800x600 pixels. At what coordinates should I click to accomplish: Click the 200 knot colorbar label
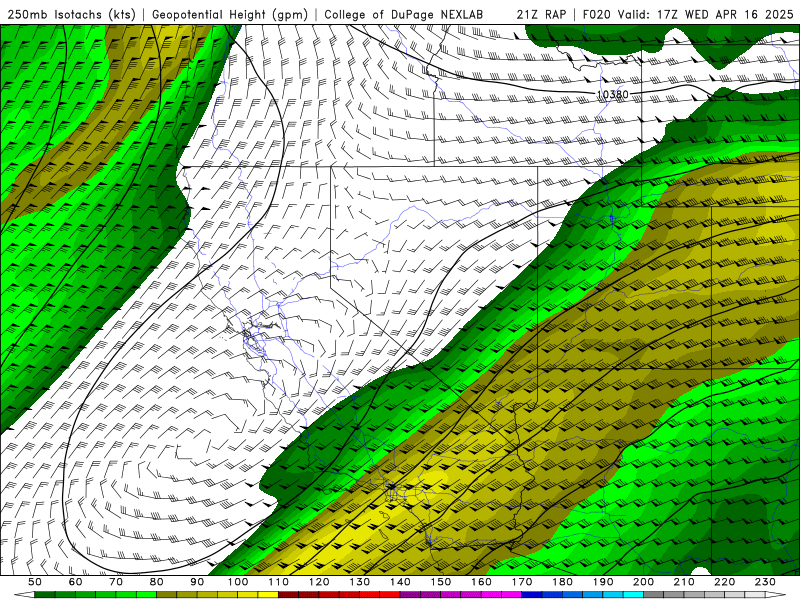click(644, 582)
